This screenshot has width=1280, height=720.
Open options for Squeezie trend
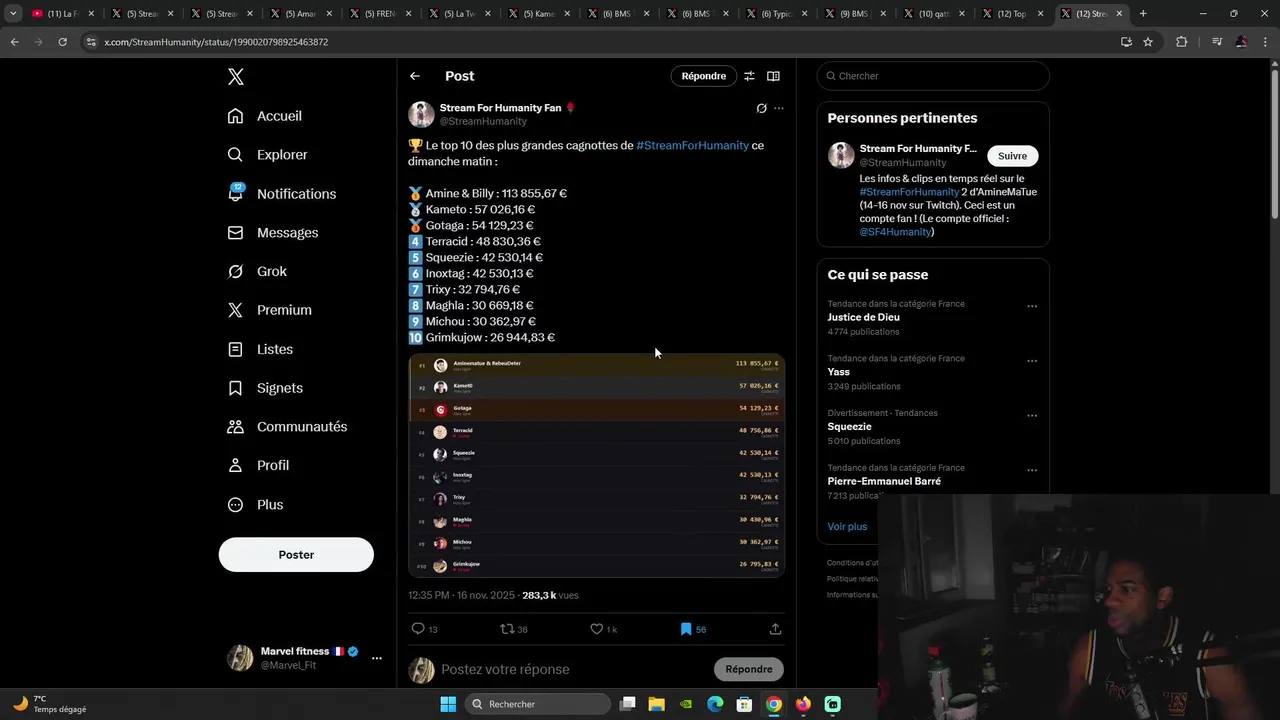coord(1032,416)
